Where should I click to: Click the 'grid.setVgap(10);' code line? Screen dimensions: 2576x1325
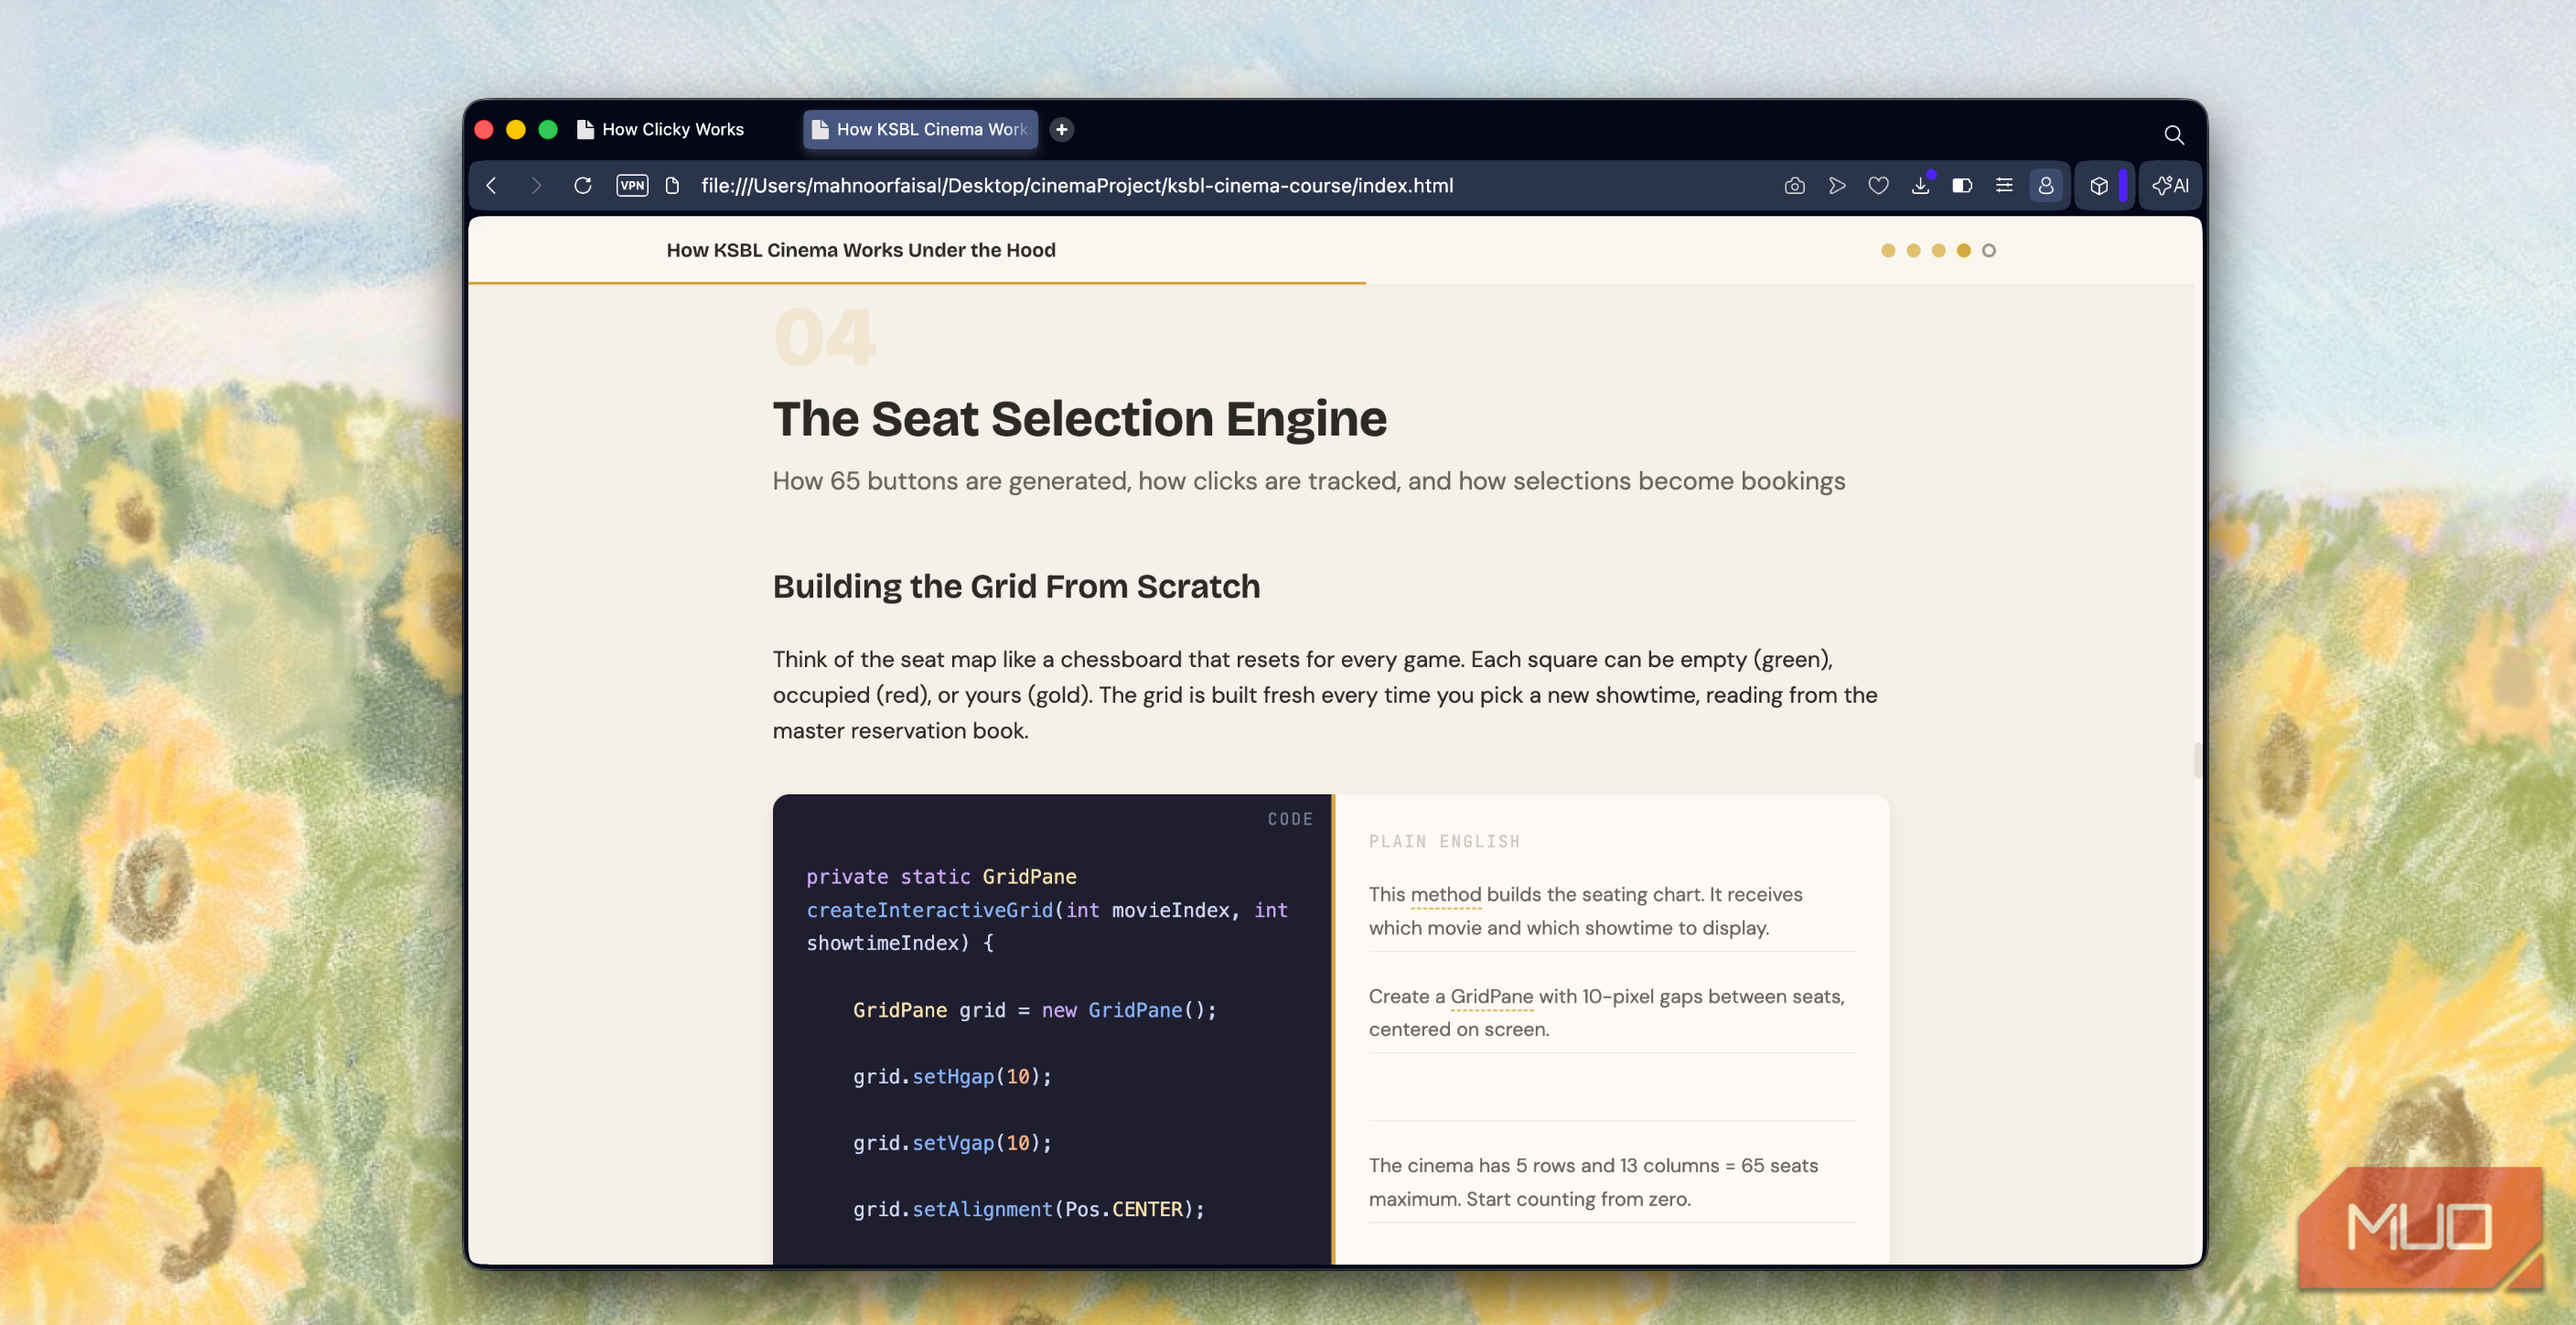tap(952, 1143)
